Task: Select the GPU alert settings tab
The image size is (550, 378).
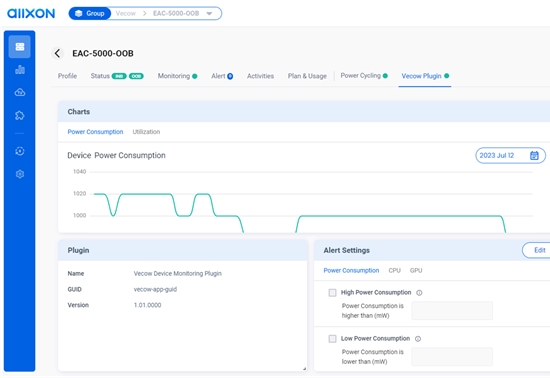Action: [416, 270]
